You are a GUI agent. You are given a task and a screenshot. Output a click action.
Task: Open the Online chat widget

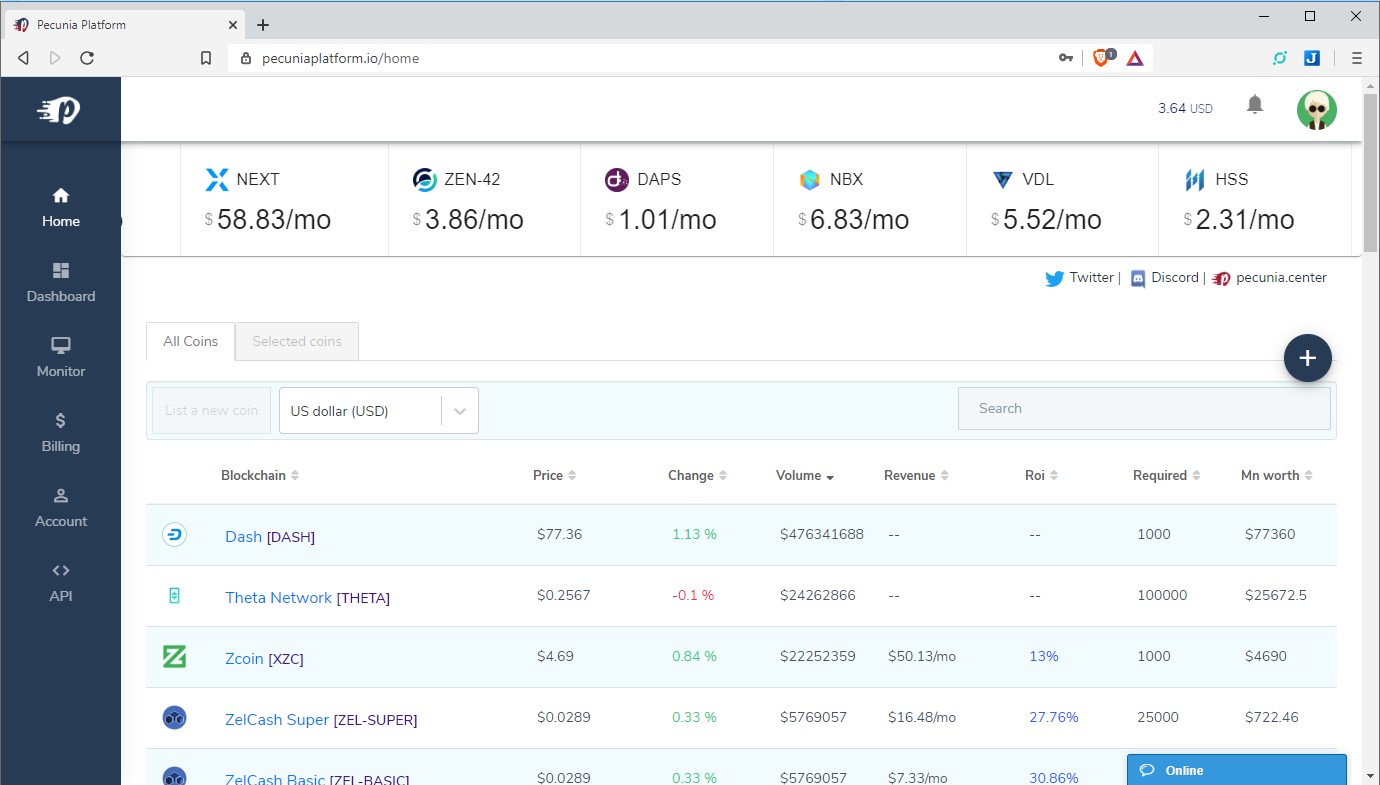pos(1237,770)
